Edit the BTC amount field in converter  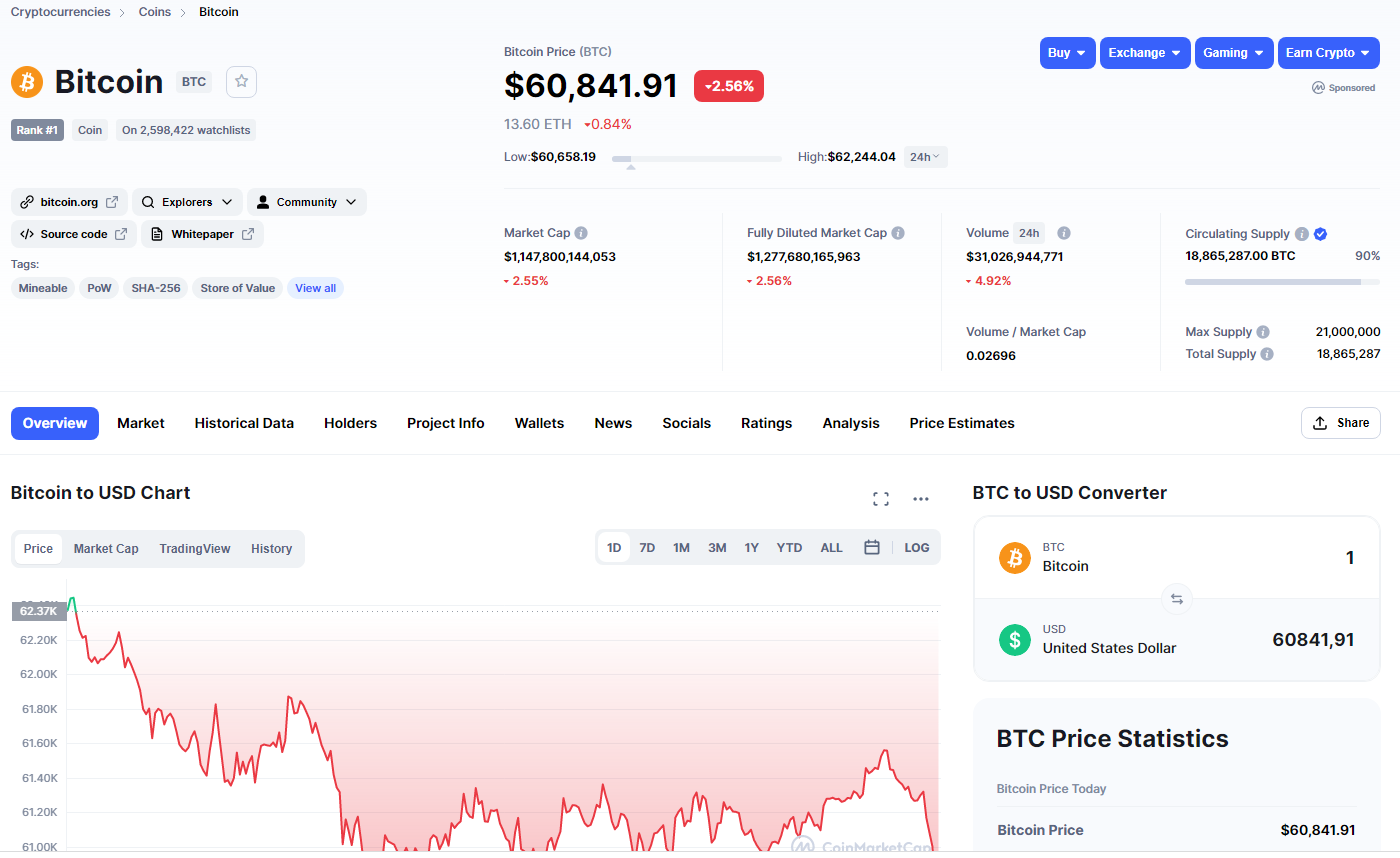click(x=1350, y=557)
